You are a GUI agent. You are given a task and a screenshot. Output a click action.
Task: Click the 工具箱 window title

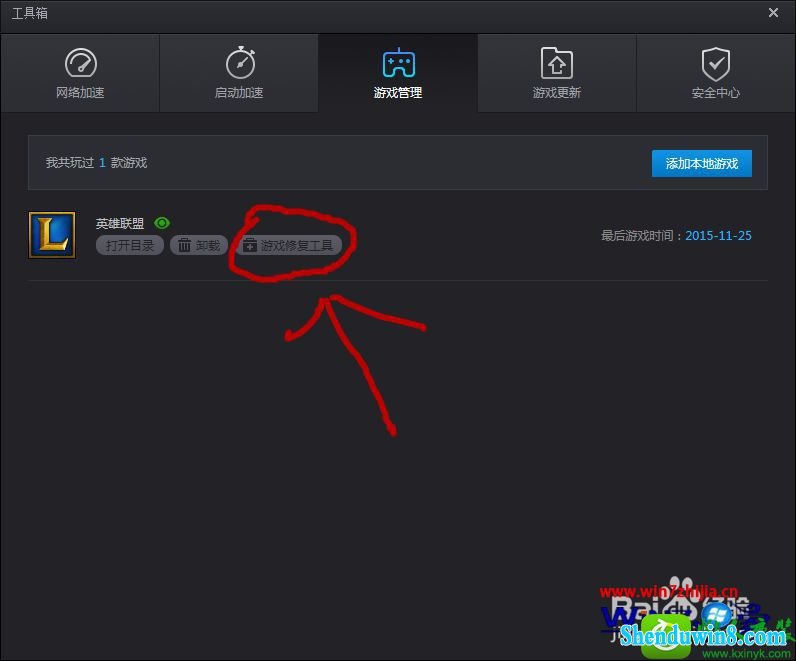pyautogui.click(x=30, y=13)
